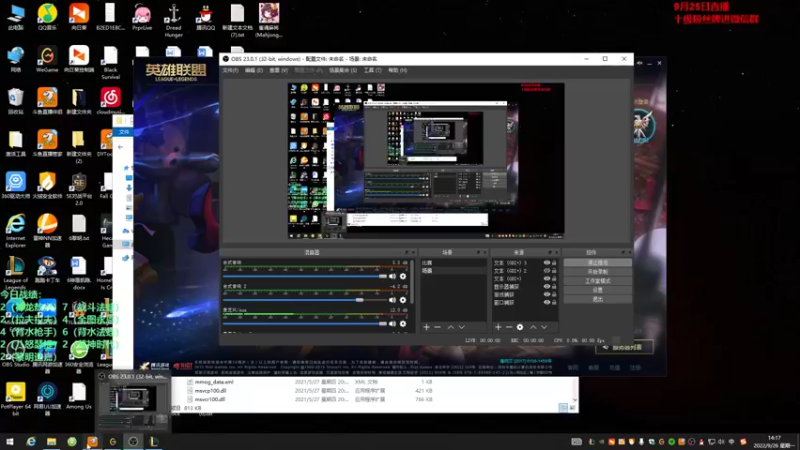Add a new source with plus button
Viewport: 800px width, 450px height.
click(x=498, y=327)
